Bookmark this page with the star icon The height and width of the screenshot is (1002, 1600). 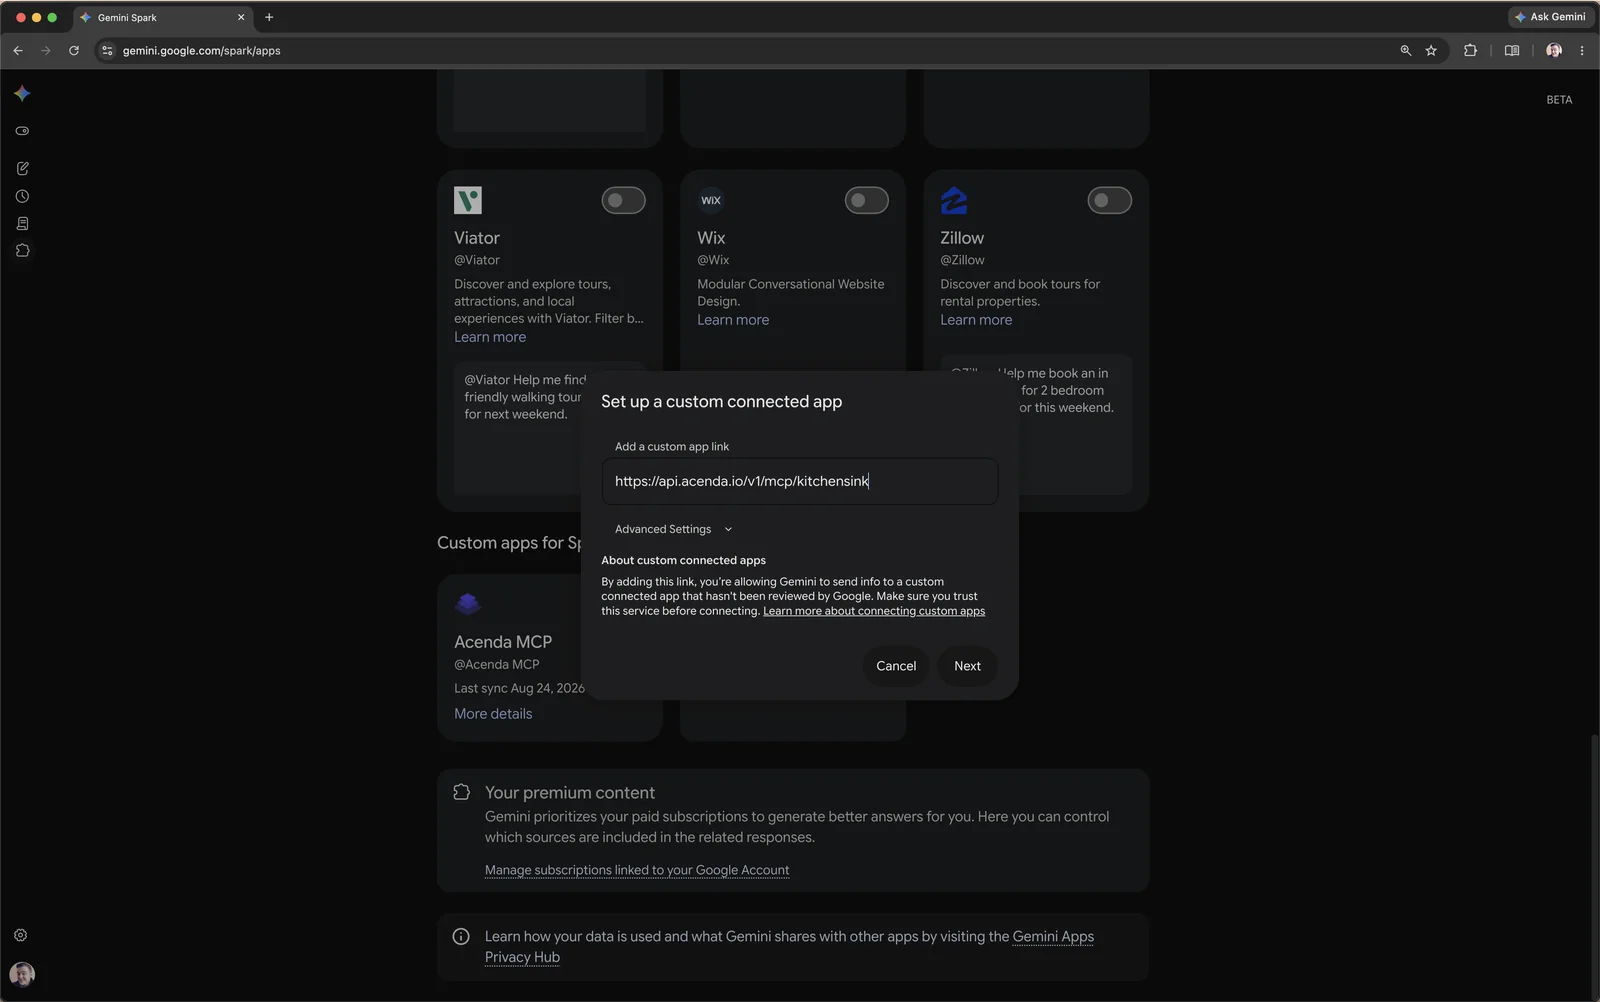[1431, 50]
